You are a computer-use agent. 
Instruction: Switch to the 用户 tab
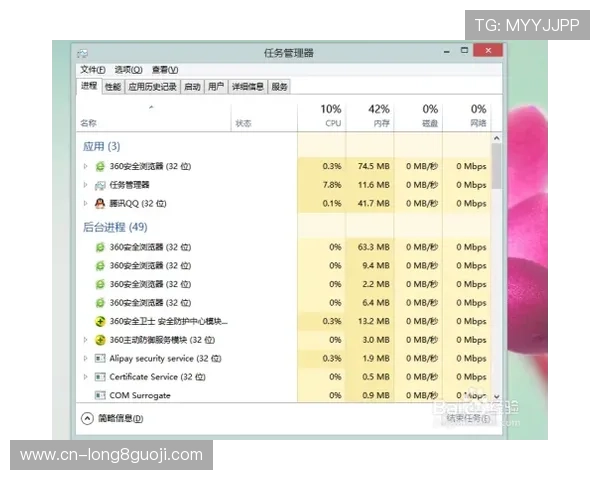(216, 87)
